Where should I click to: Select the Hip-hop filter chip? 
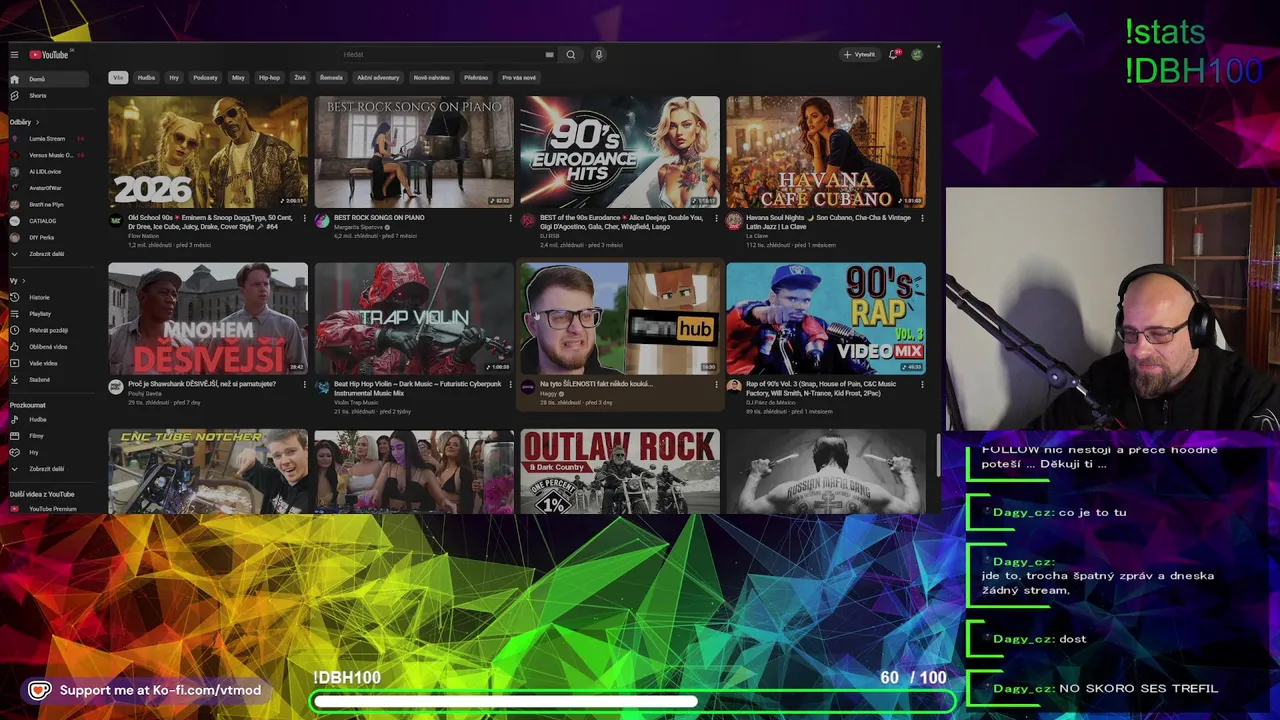pos(270,77)
